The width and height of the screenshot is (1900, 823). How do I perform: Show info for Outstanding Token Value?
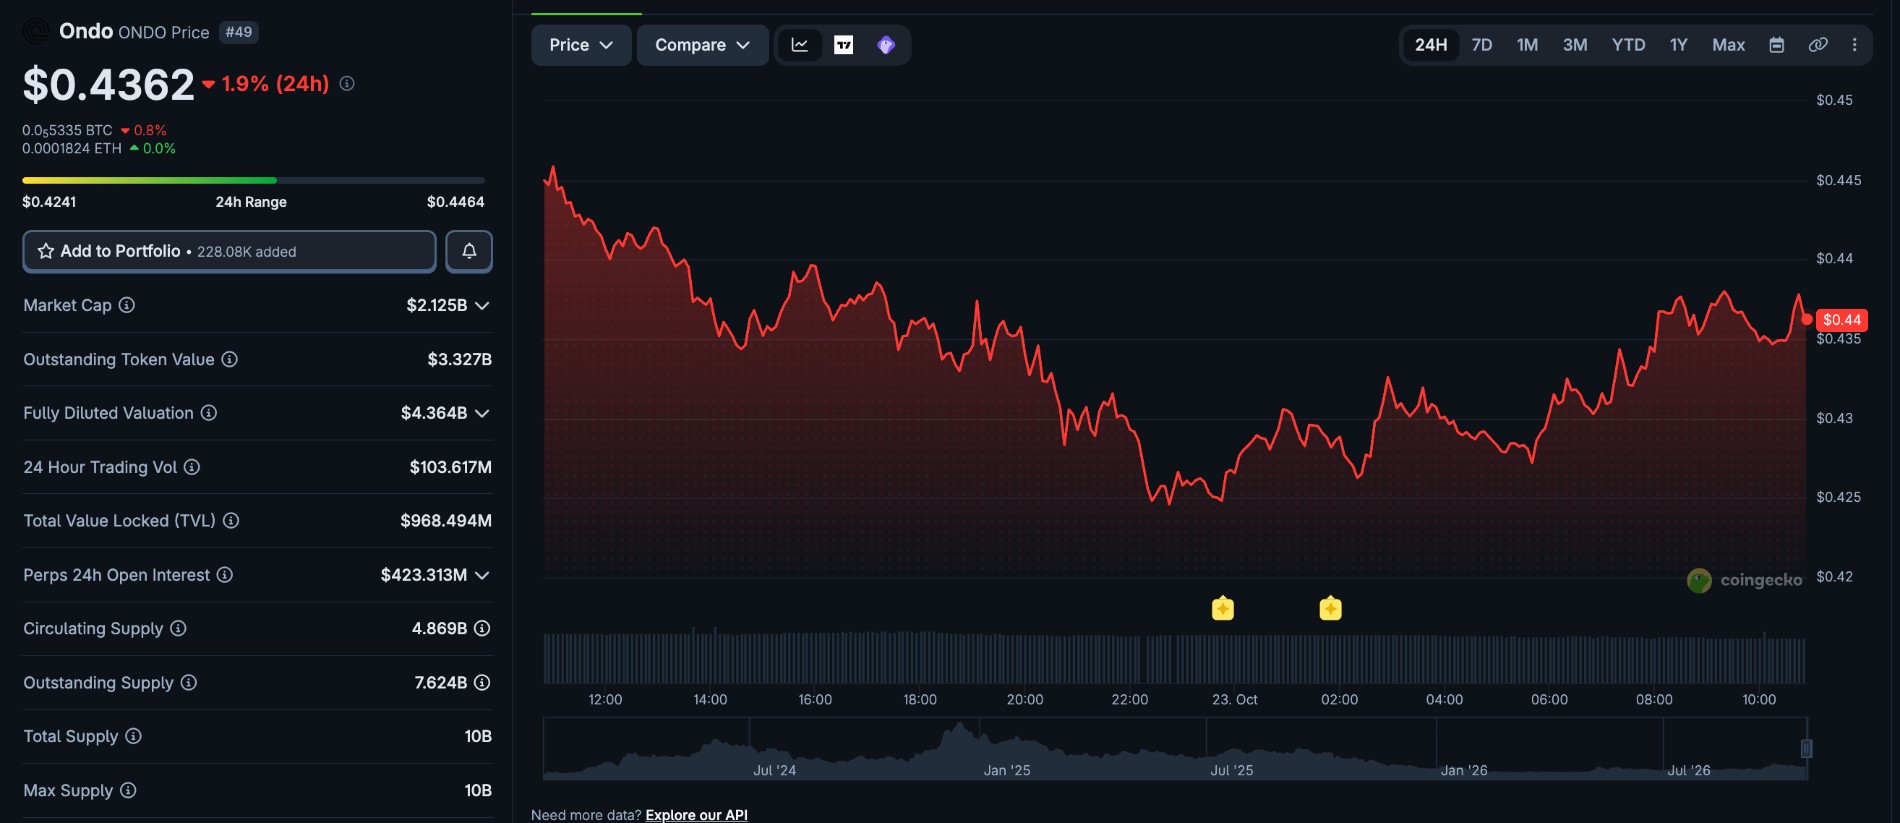click(229, 359)
